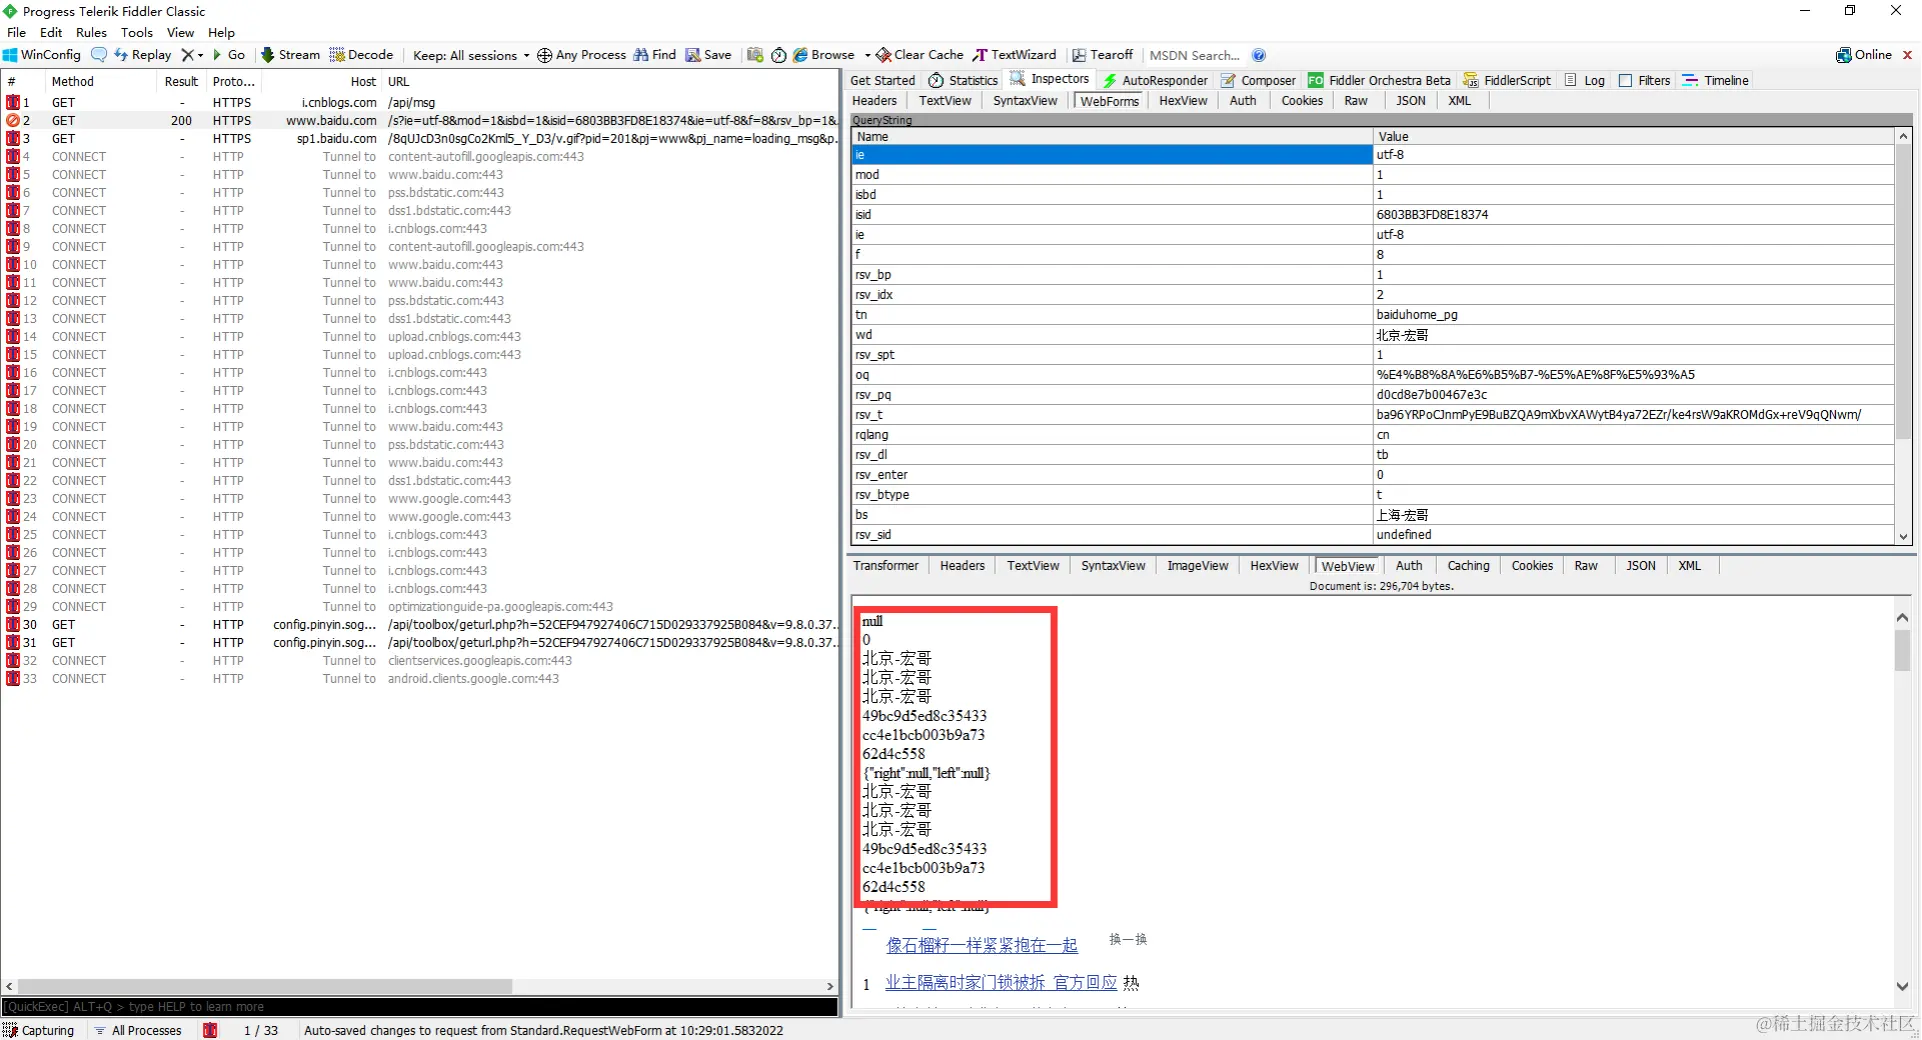Tear off the inspectors panel
This screenshot has width=1922, height=1040.
point(1102,55)
